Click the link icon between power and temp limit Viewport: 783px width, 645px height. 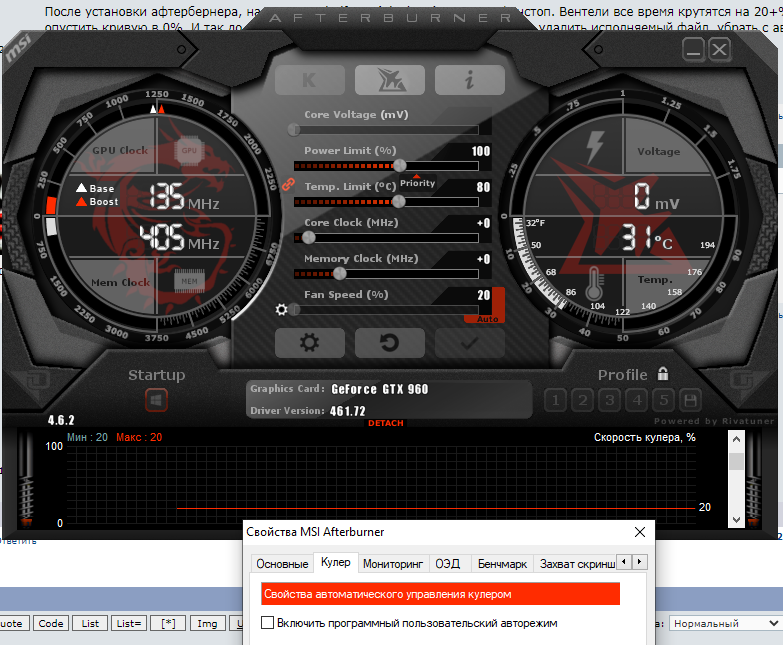pyautogui.click(x=288, y=184)
